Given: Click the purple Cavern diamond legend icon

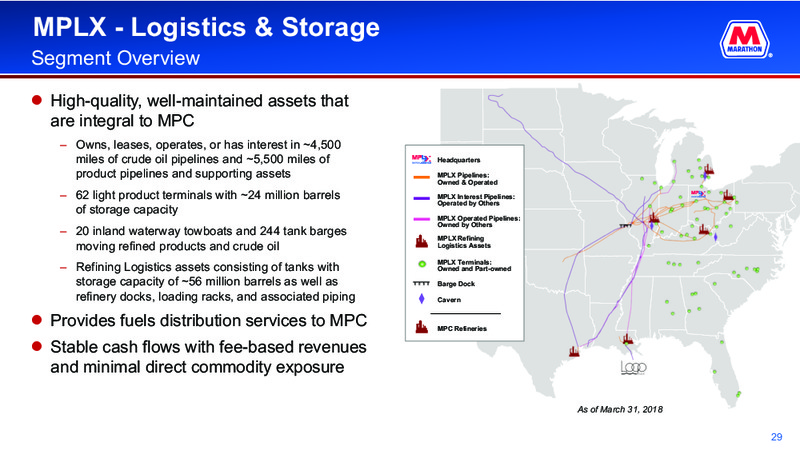Looking at the screenshot, I should click(421, 299).
